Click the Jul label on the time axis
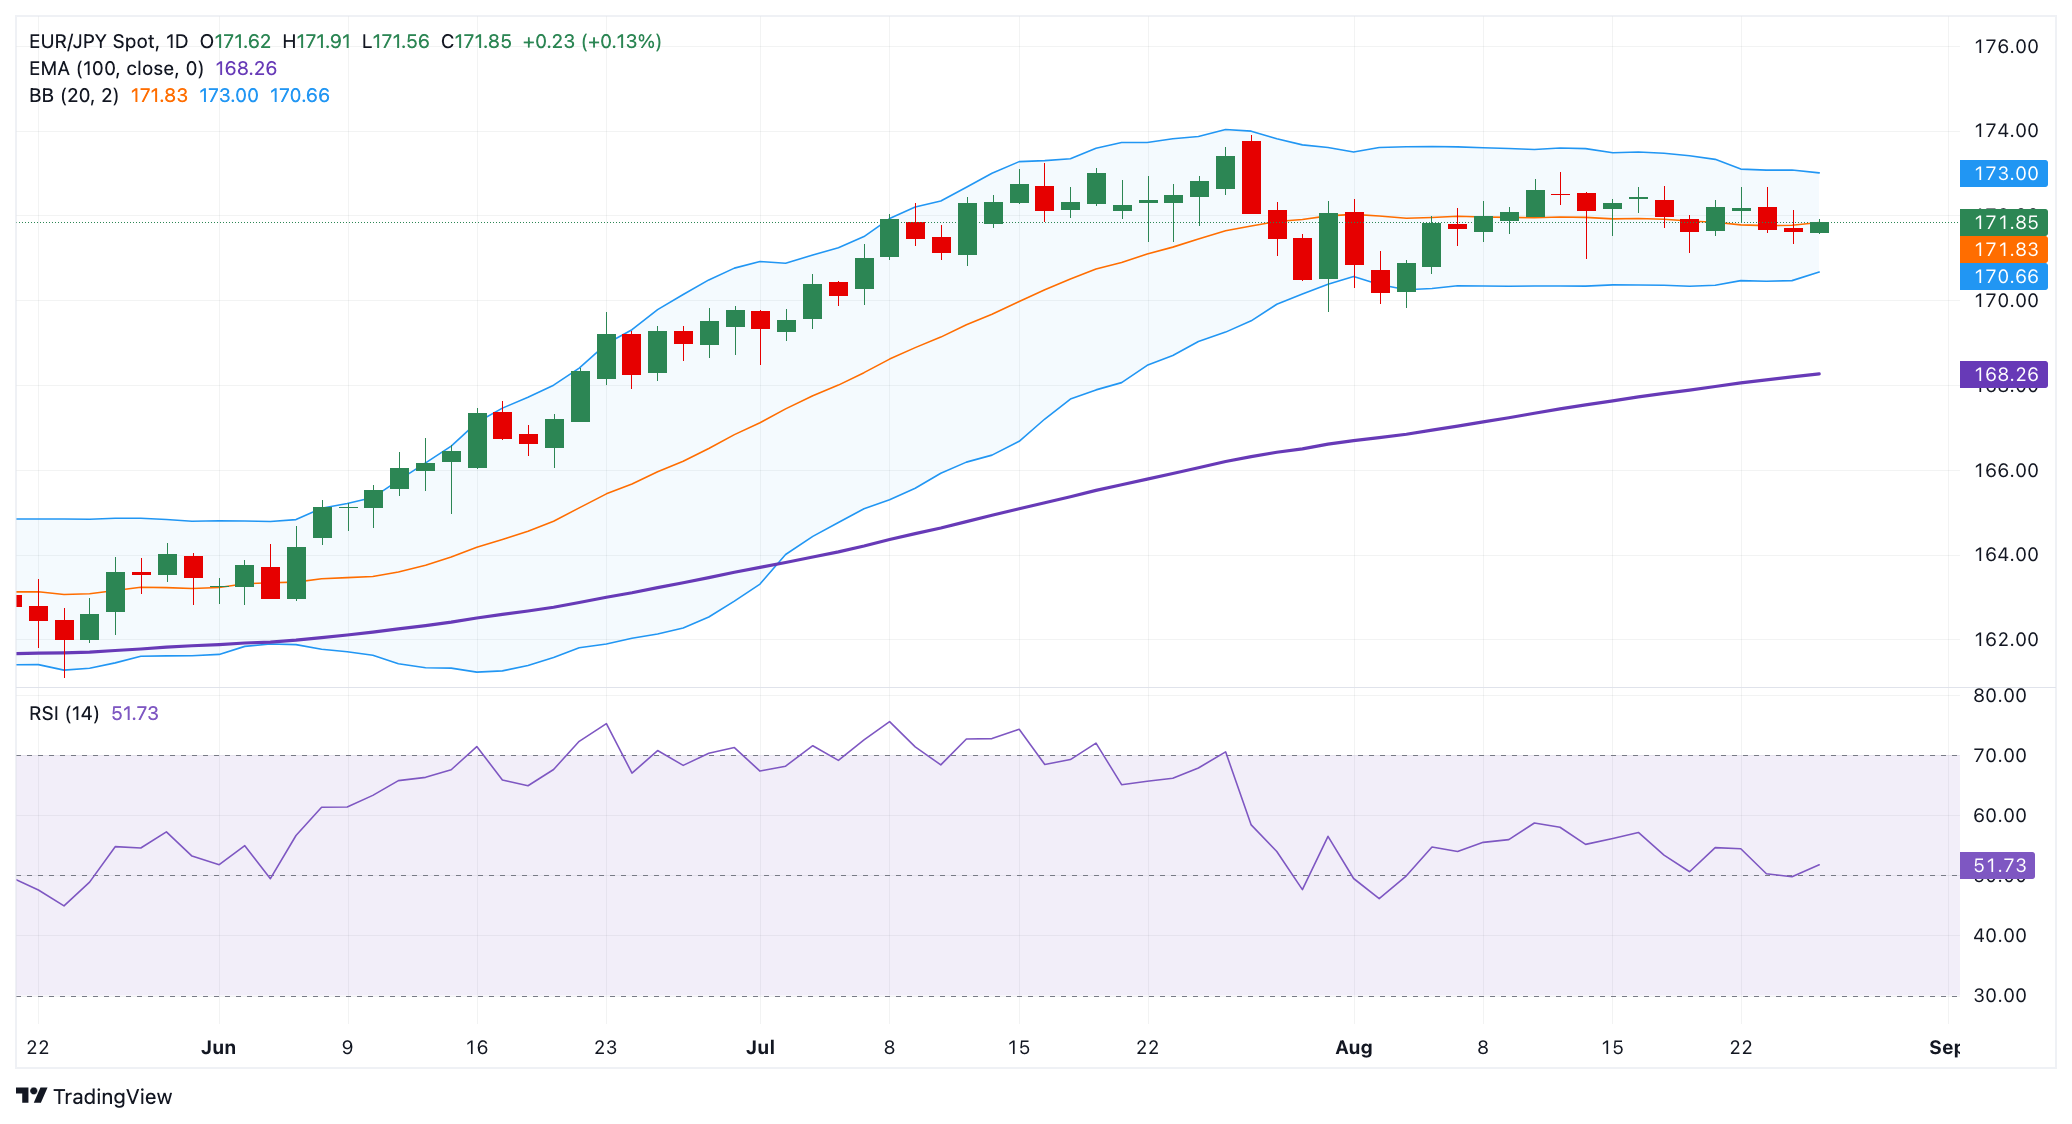 (760, 1048)
